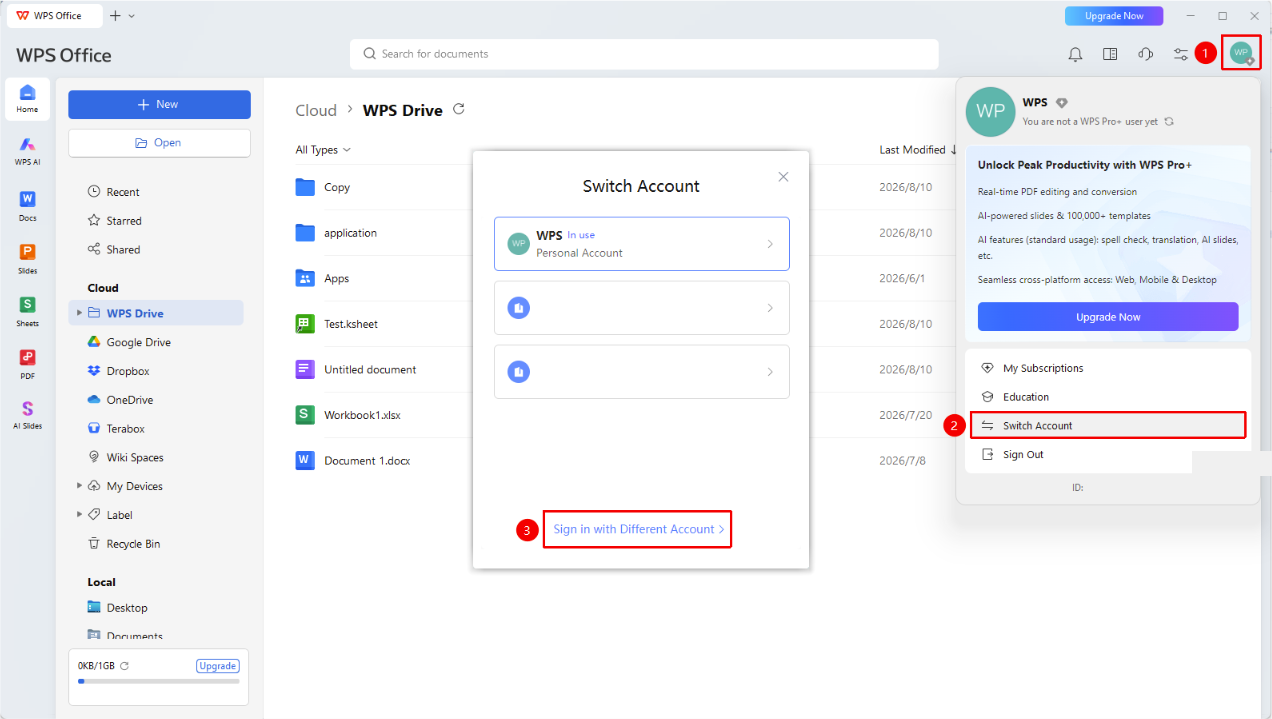Open the notifications bell icon
This screenshot has height=719, width=1272.
1075,54
